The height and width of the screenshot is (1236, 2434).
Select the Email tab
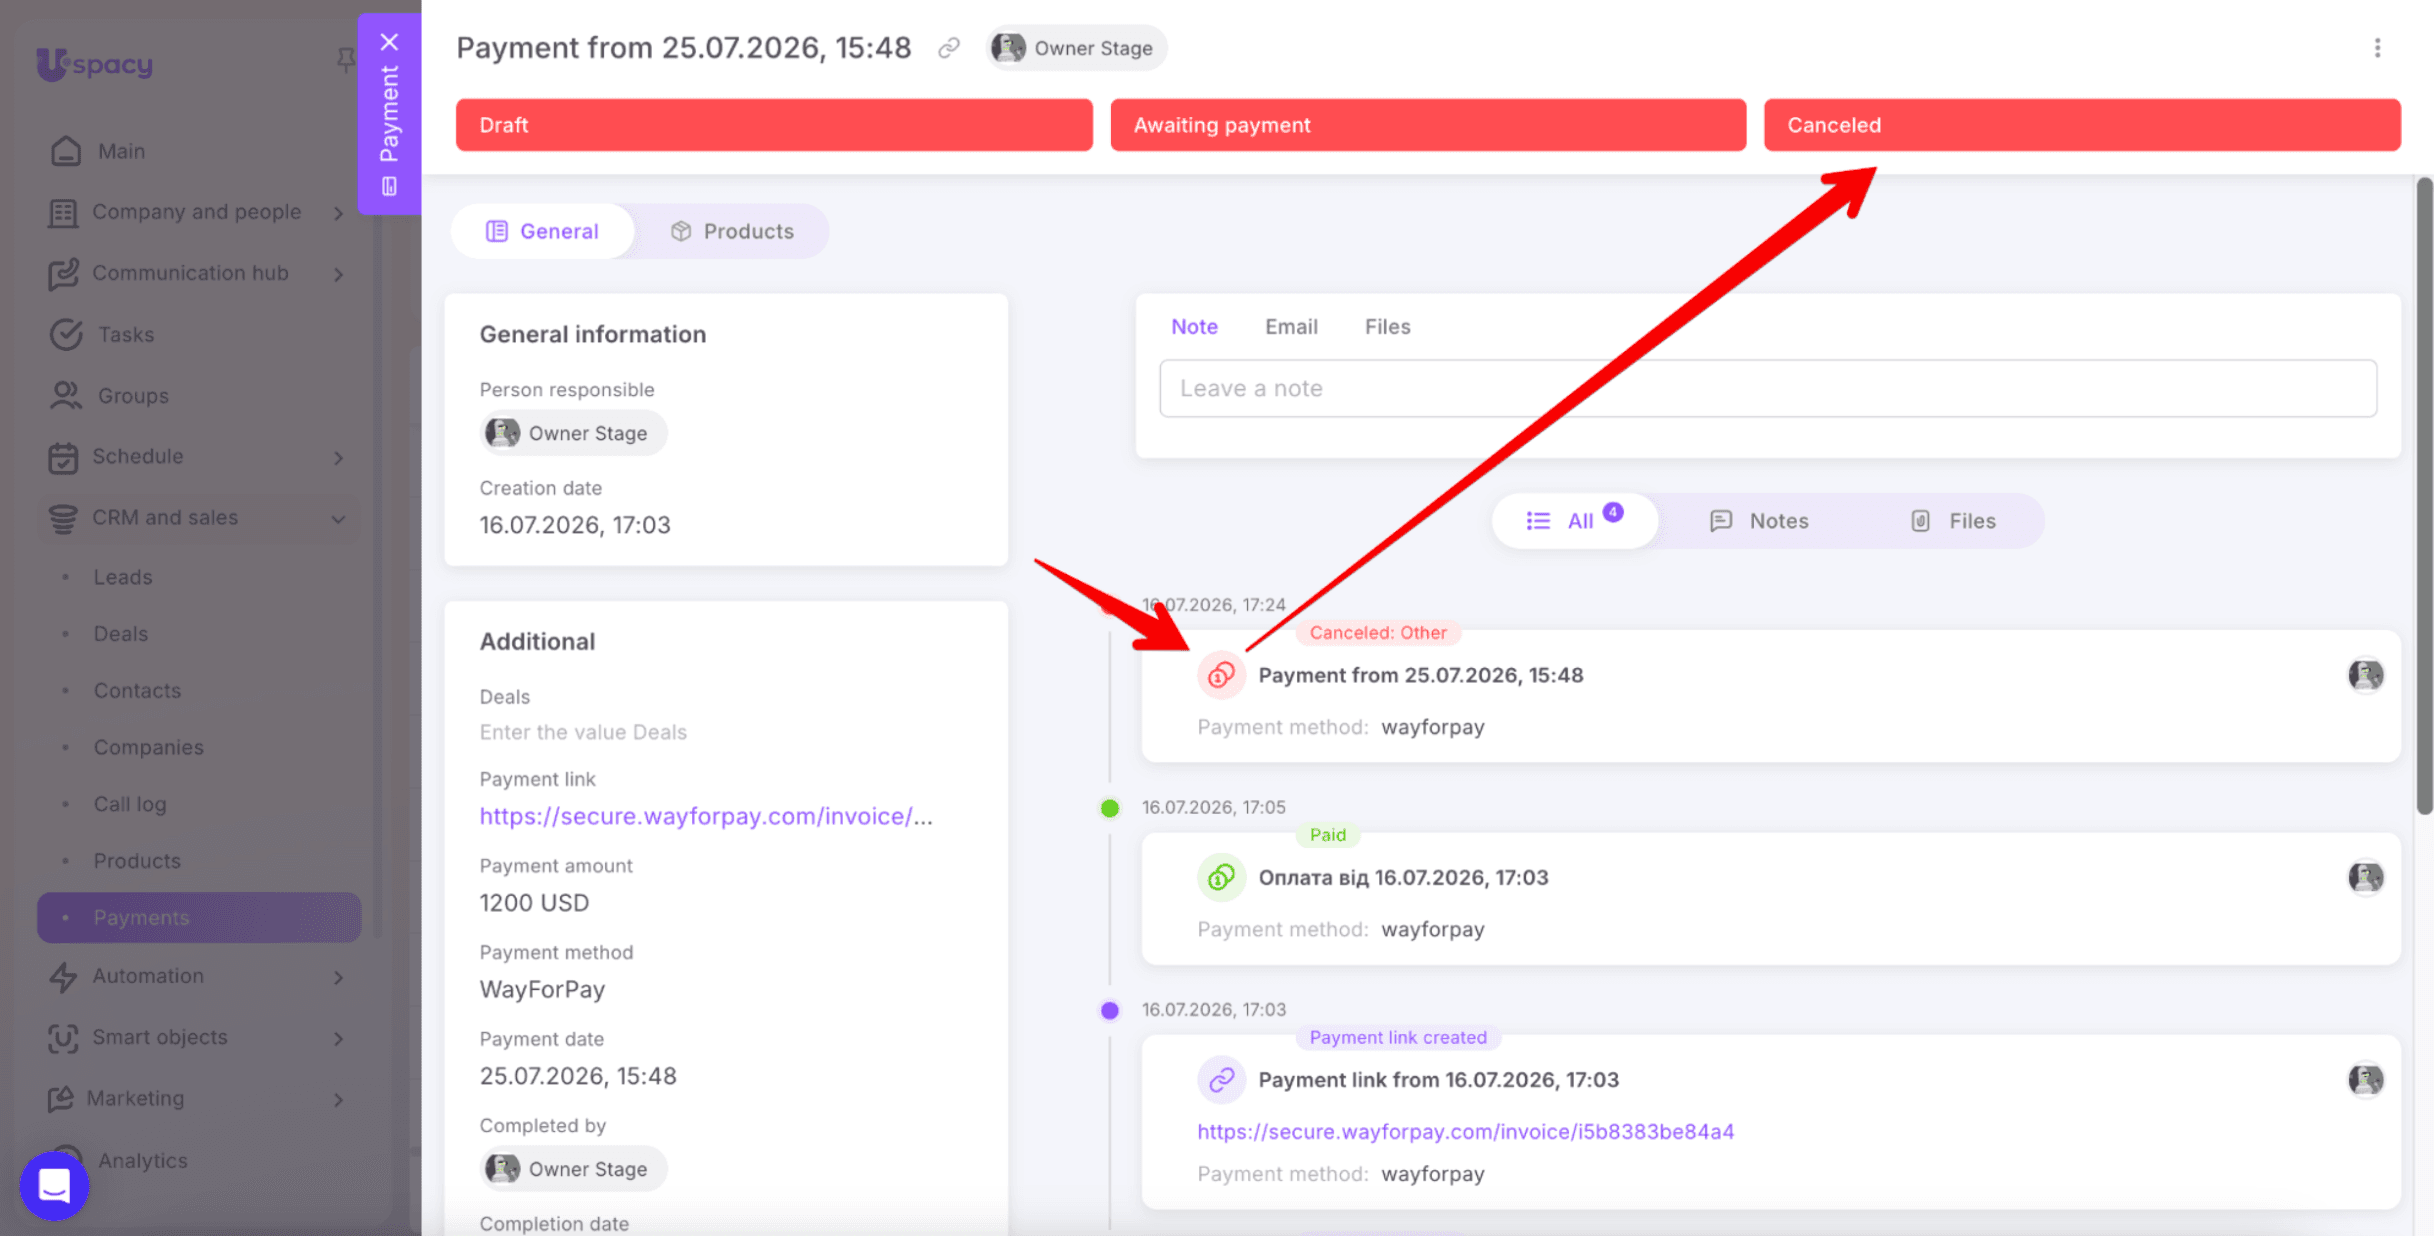tap(1291, 327)
